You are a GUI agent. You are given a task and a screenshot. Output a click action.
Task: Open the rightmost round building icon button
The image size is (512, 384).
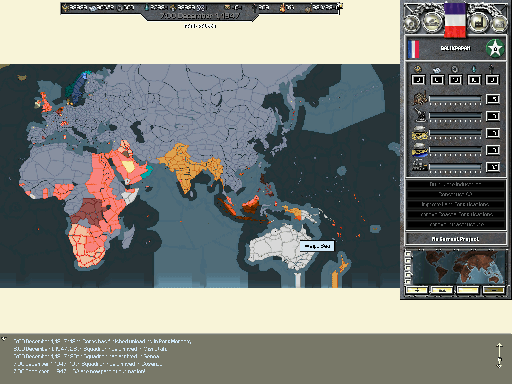pos(499,24)
